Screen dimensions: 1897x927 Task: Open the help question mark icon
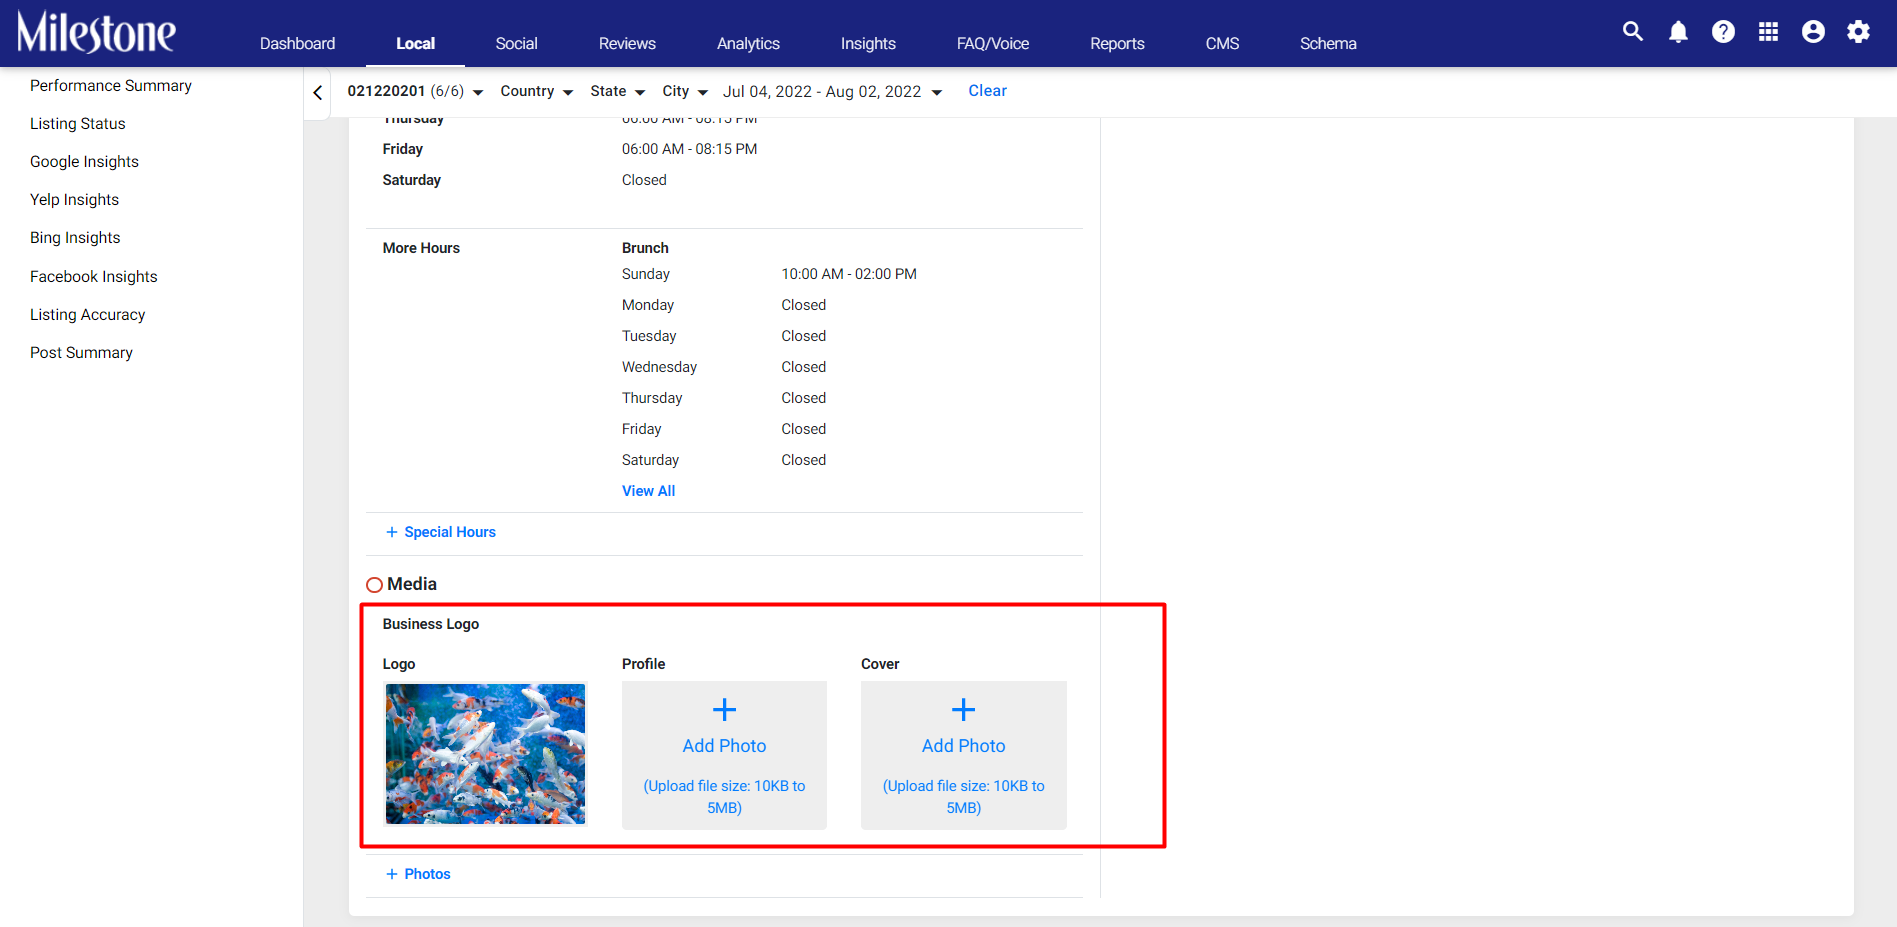(x=1723, y=31)
